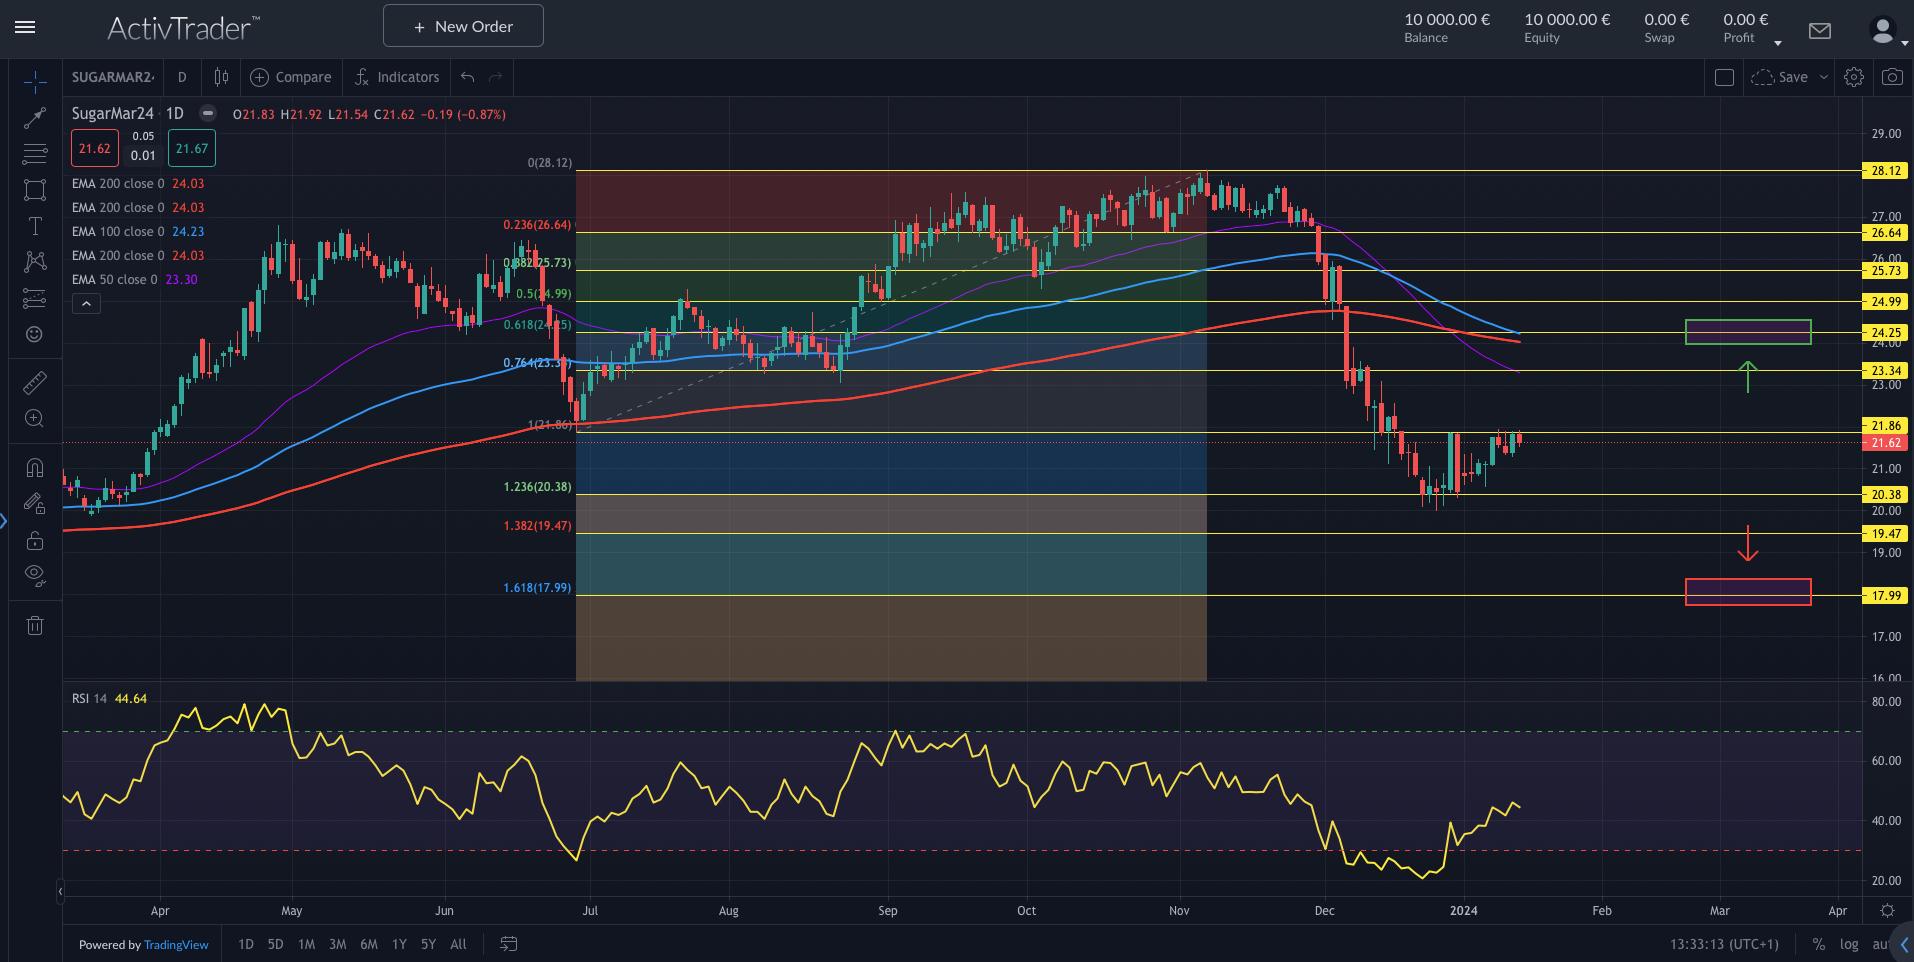
Task: Select the trend line drawing tool
Action: click(35, 117)
